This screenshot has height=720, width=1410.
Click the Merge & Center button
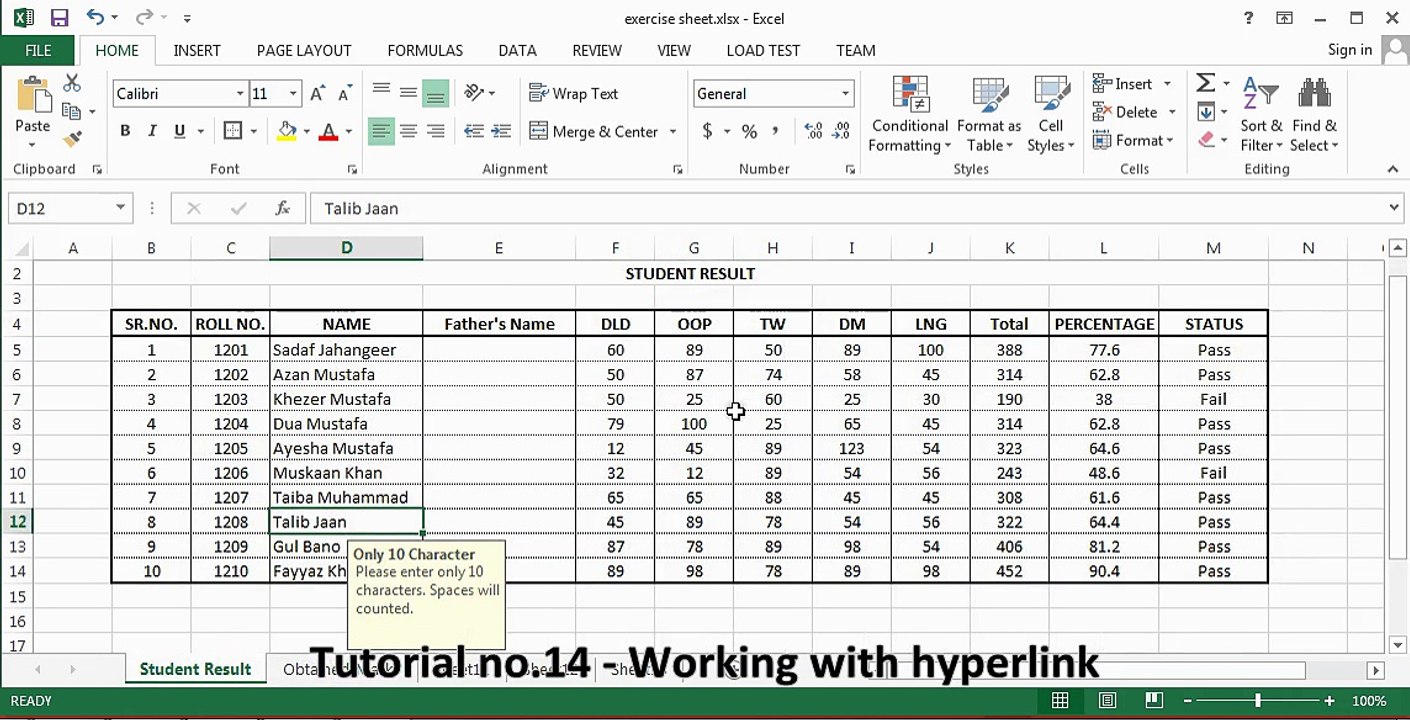pos(594,132)
